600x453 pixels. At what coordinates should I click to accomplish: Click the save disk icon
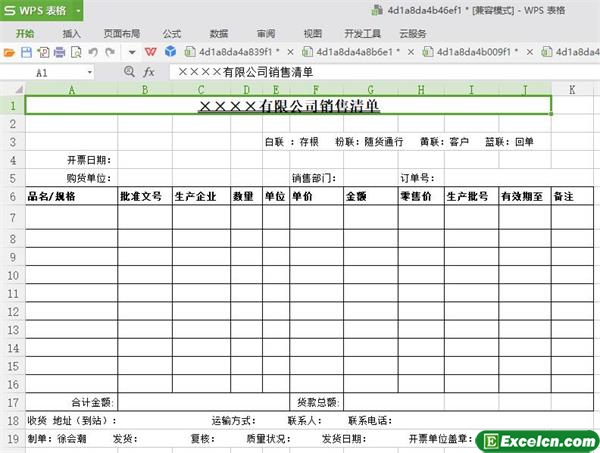click(26, 52)
